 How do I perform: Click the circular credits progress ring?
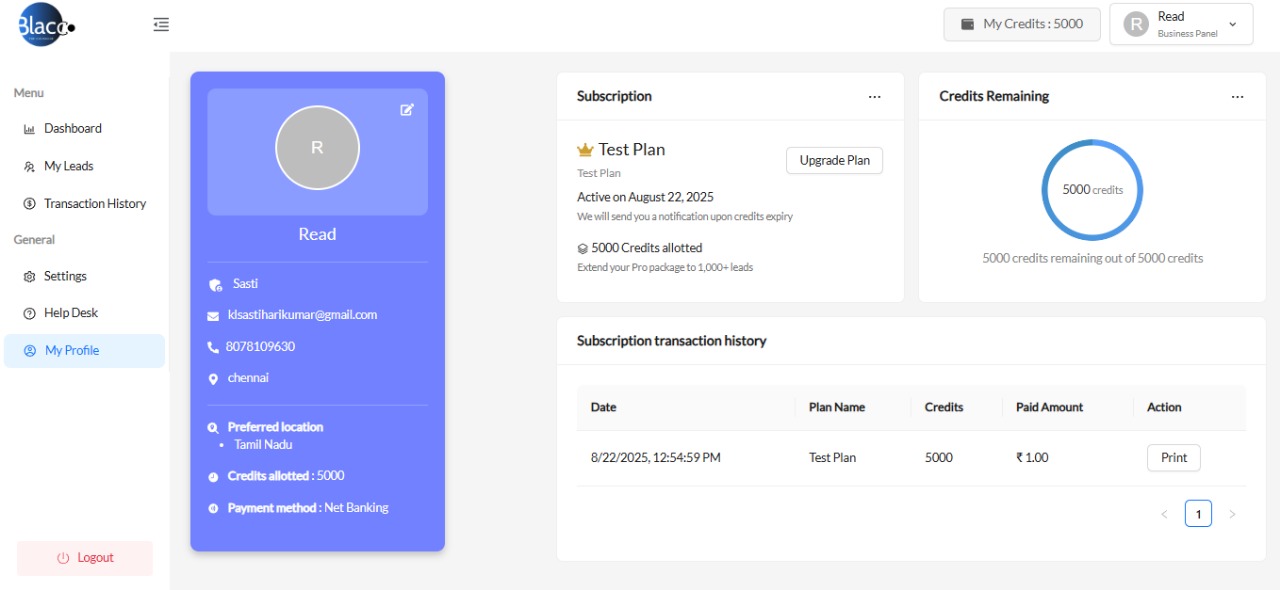[x=1092, y=190]
